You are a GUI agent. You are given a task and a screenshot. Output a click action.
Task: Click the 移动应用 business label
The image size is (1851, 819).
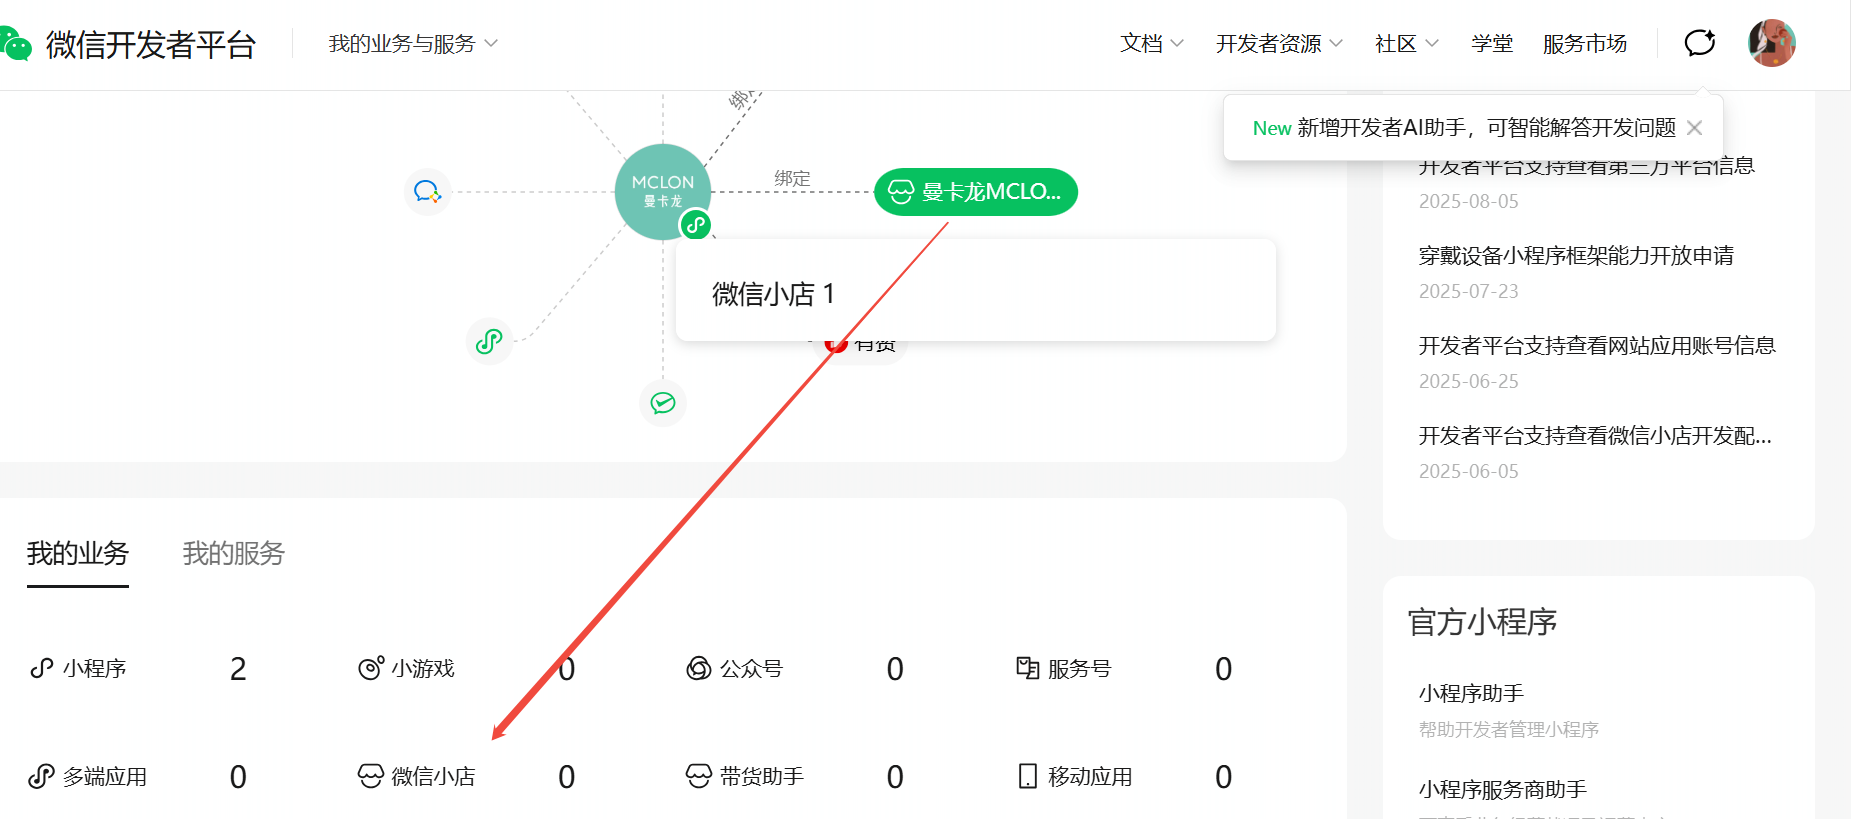click(1090, 776)
